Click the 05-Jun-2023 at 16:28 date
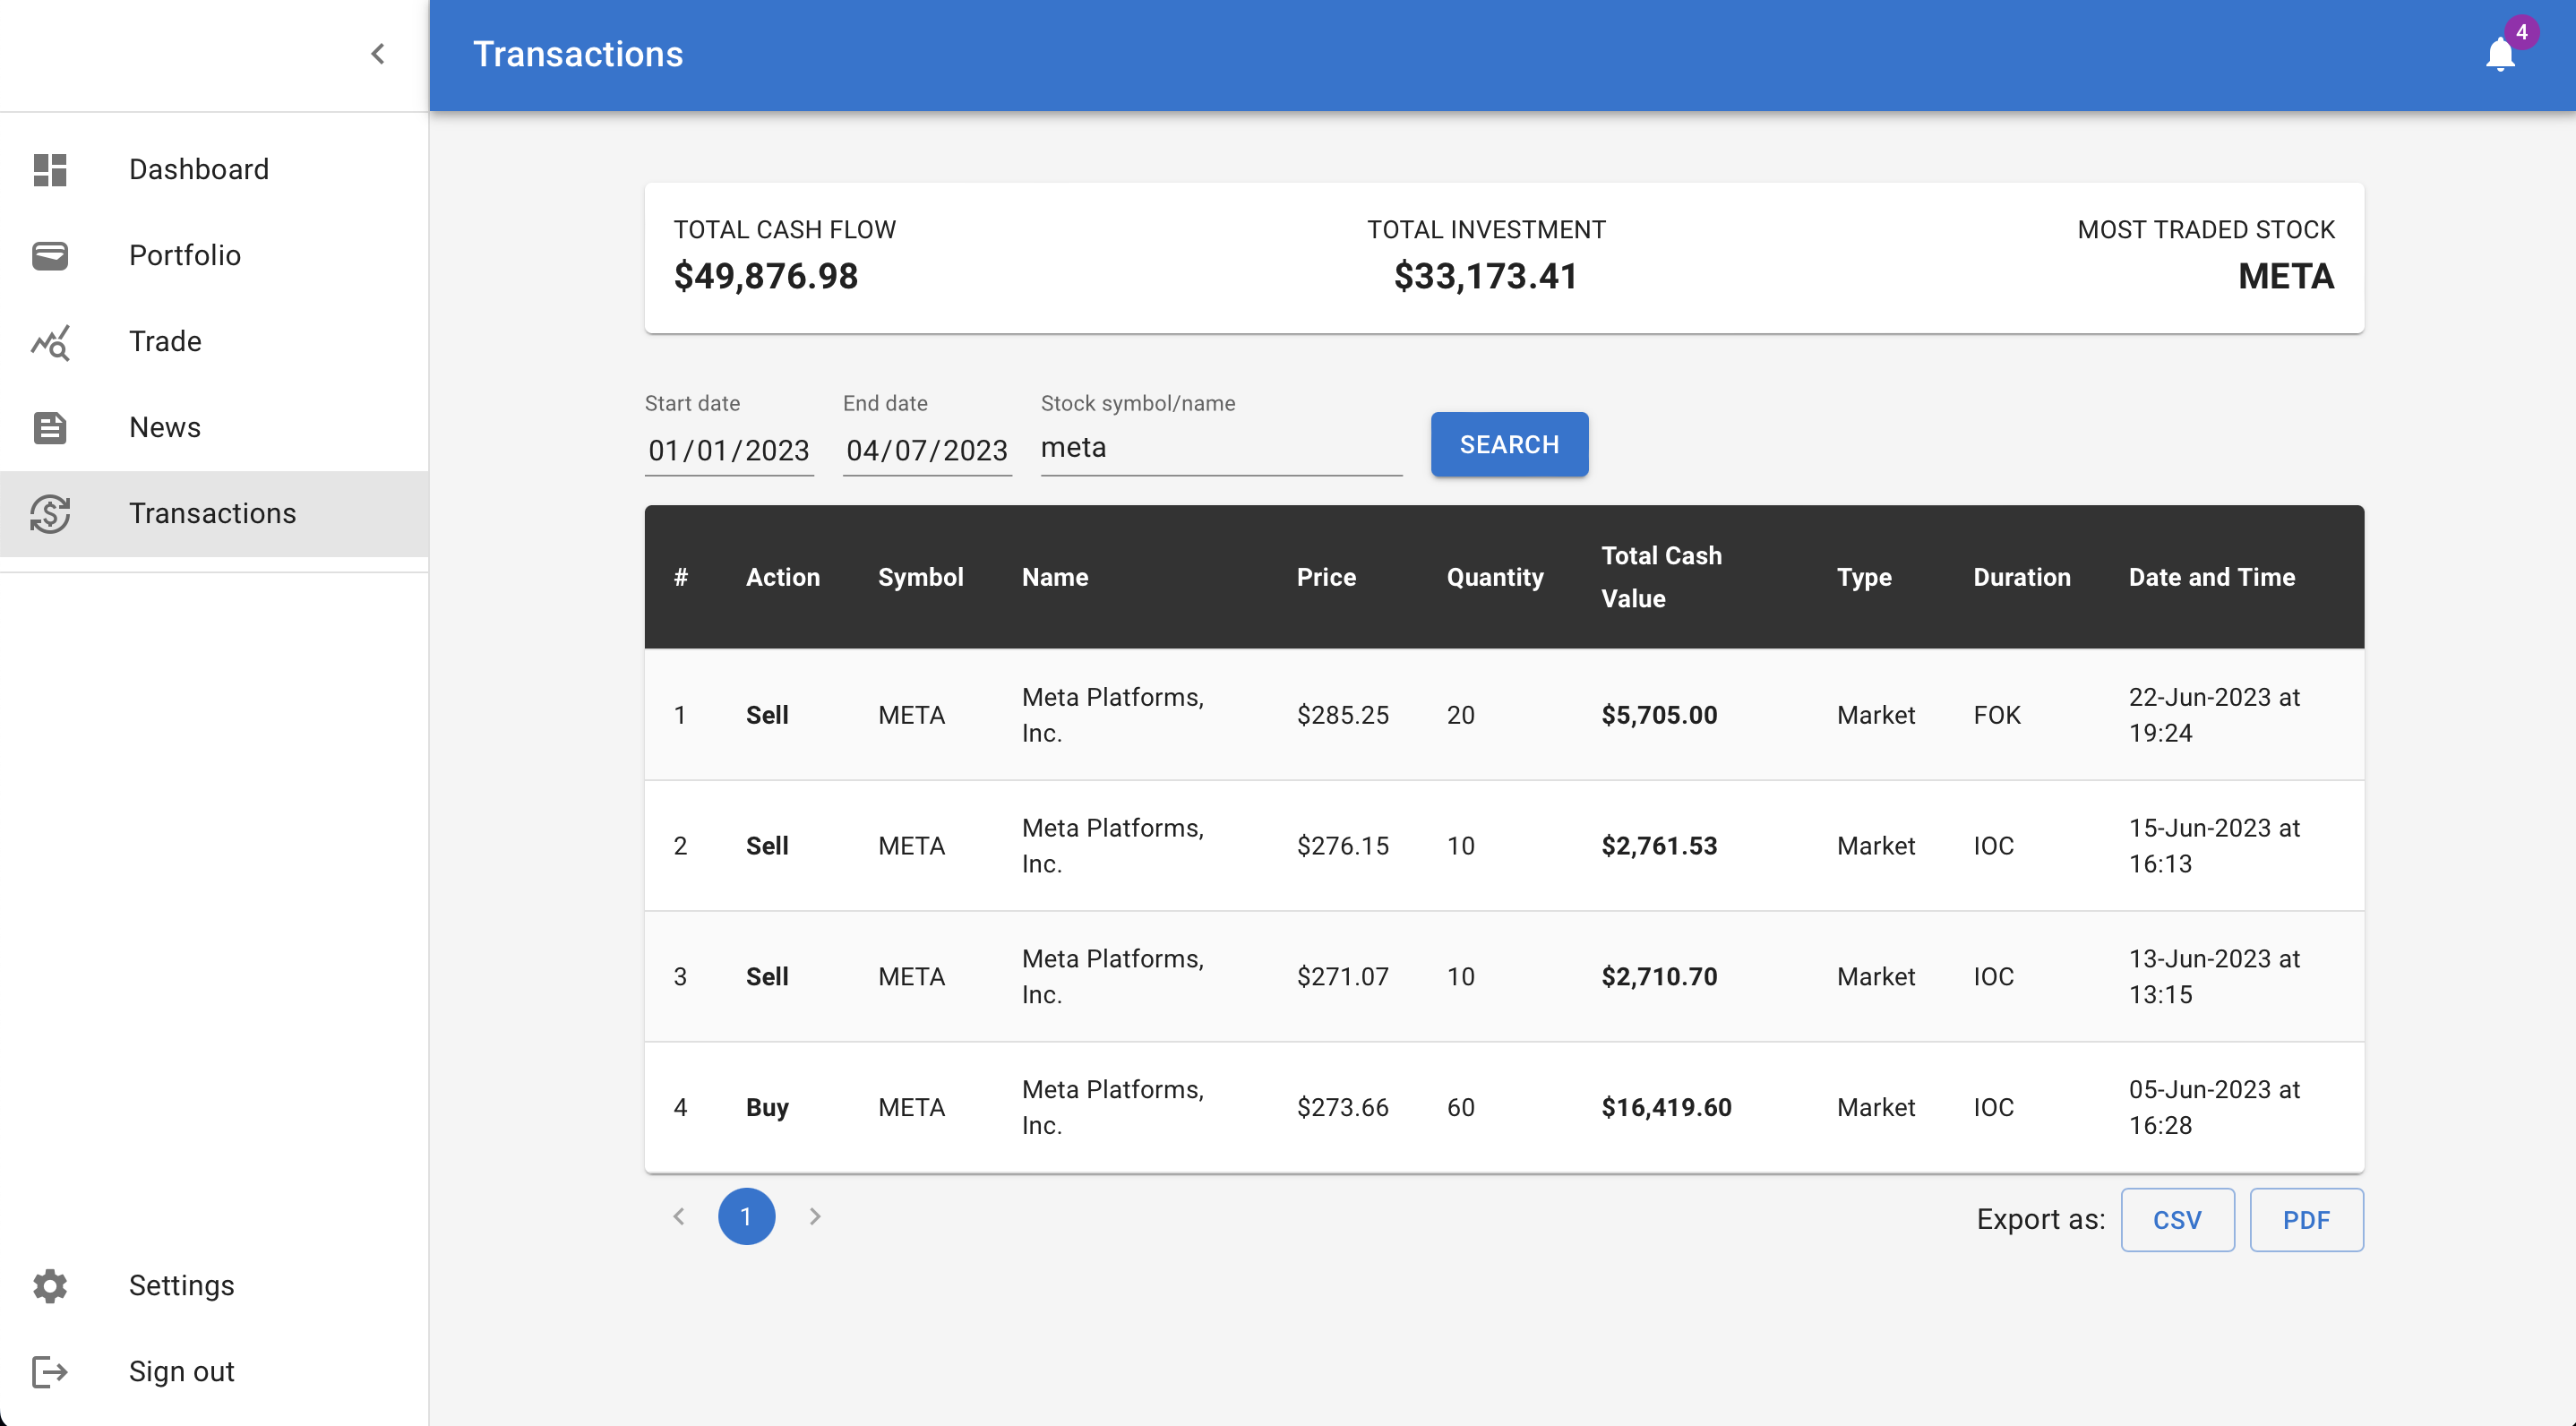 [x=2214, y=1107]
